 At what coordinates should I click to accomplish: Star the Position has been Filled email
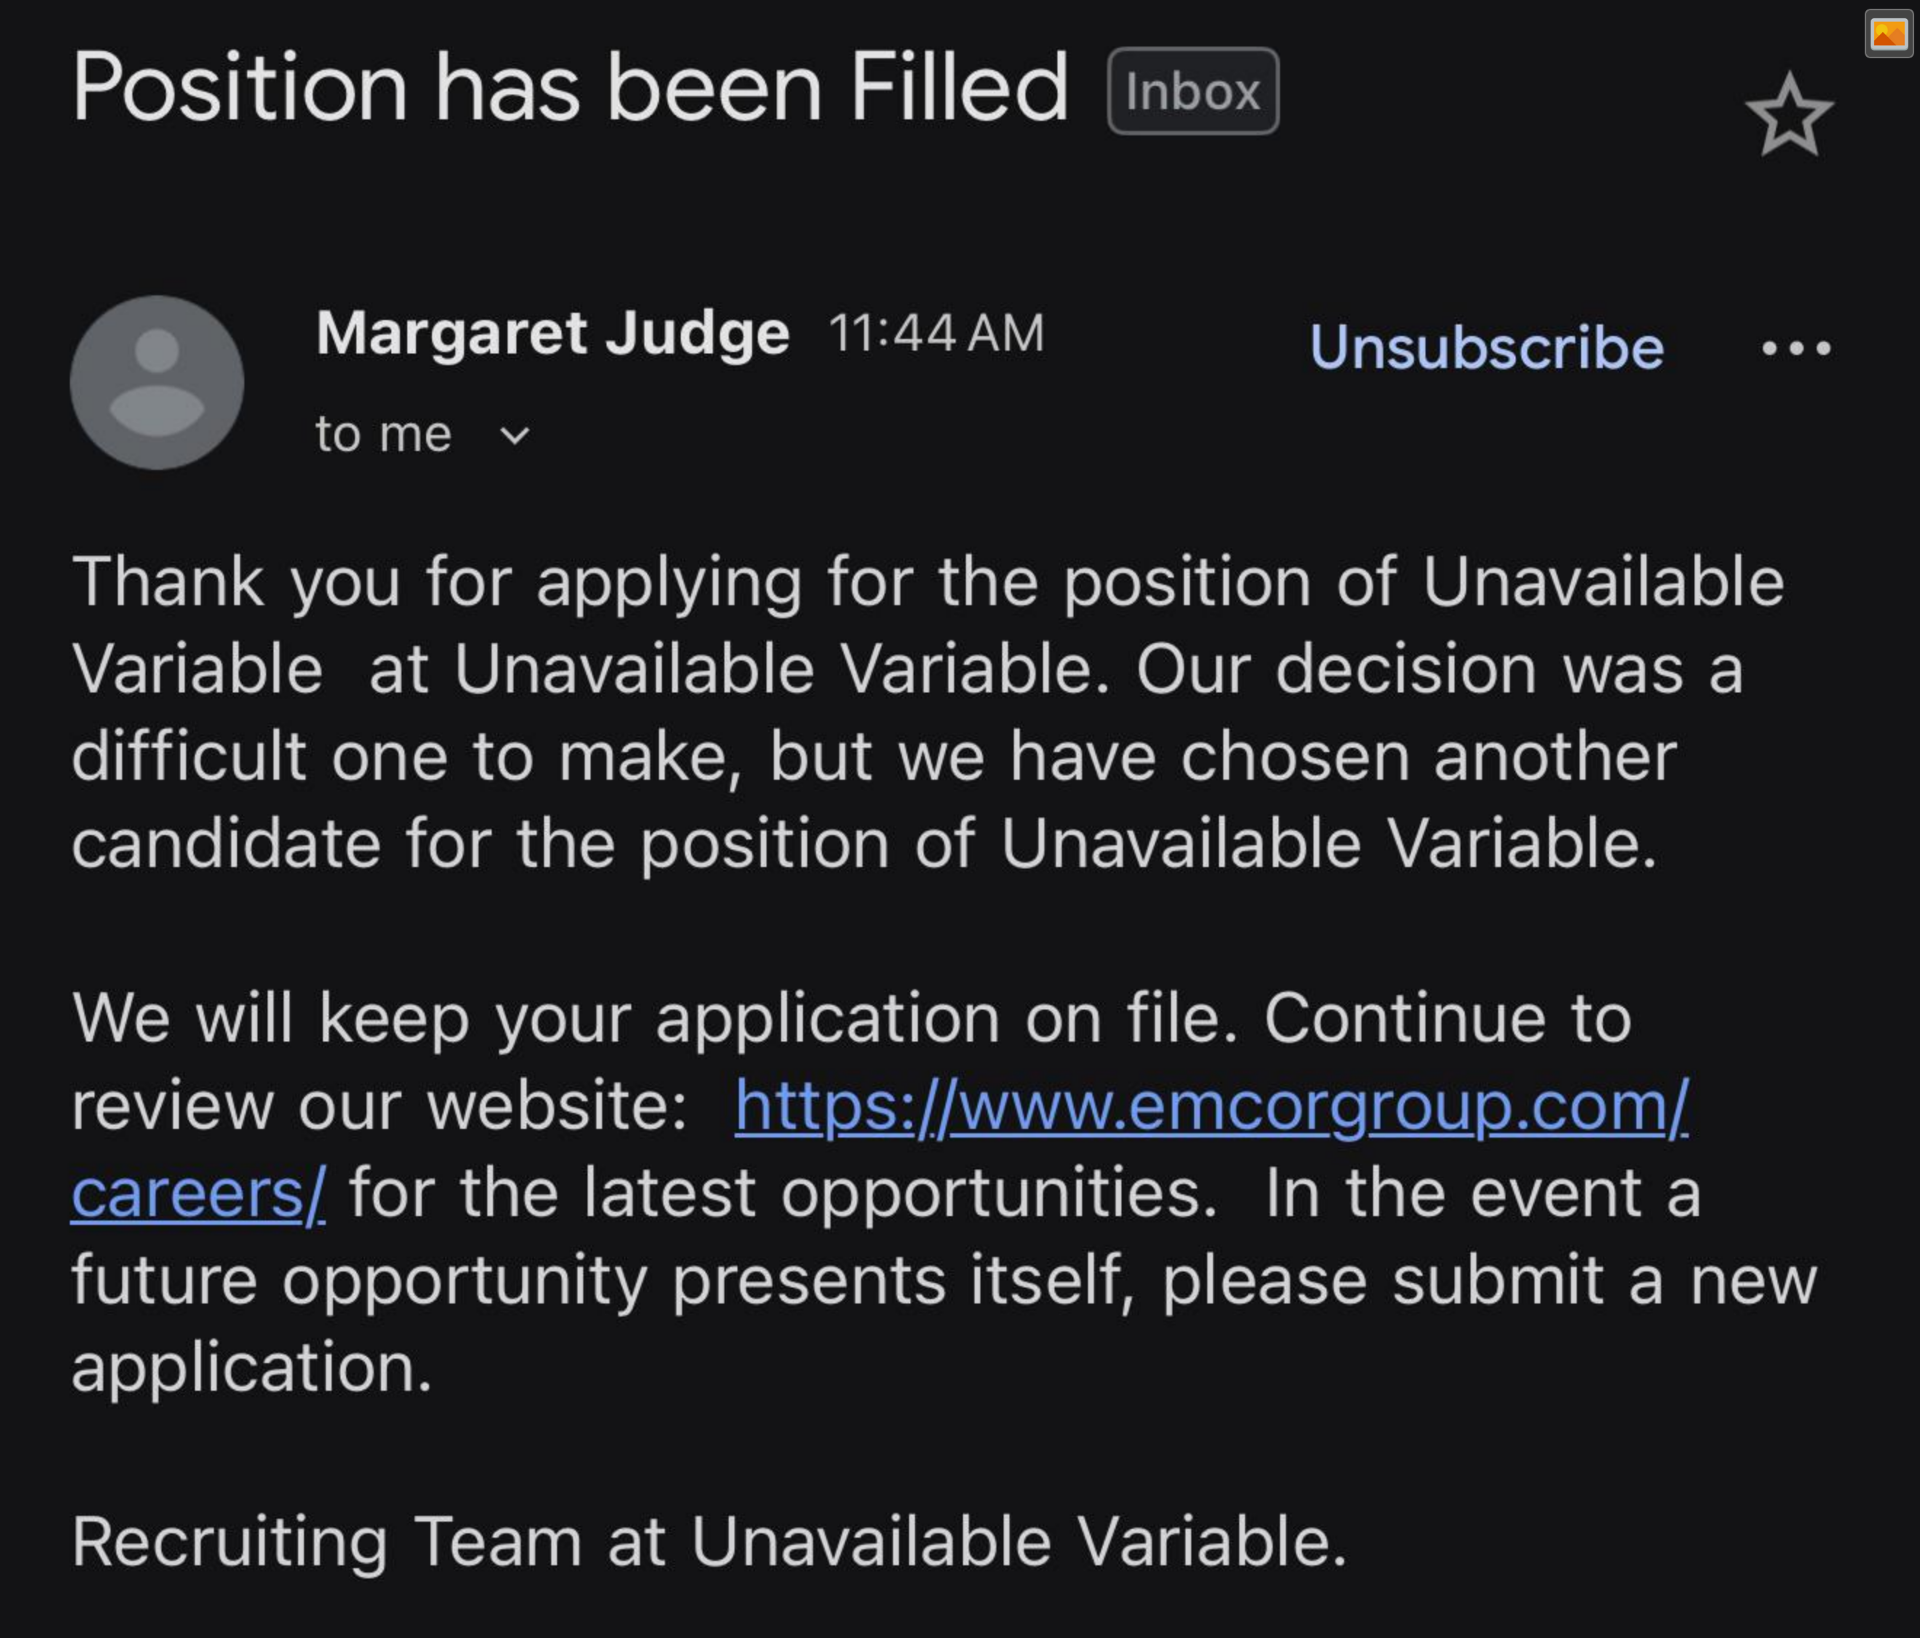tap(1789, 116)
